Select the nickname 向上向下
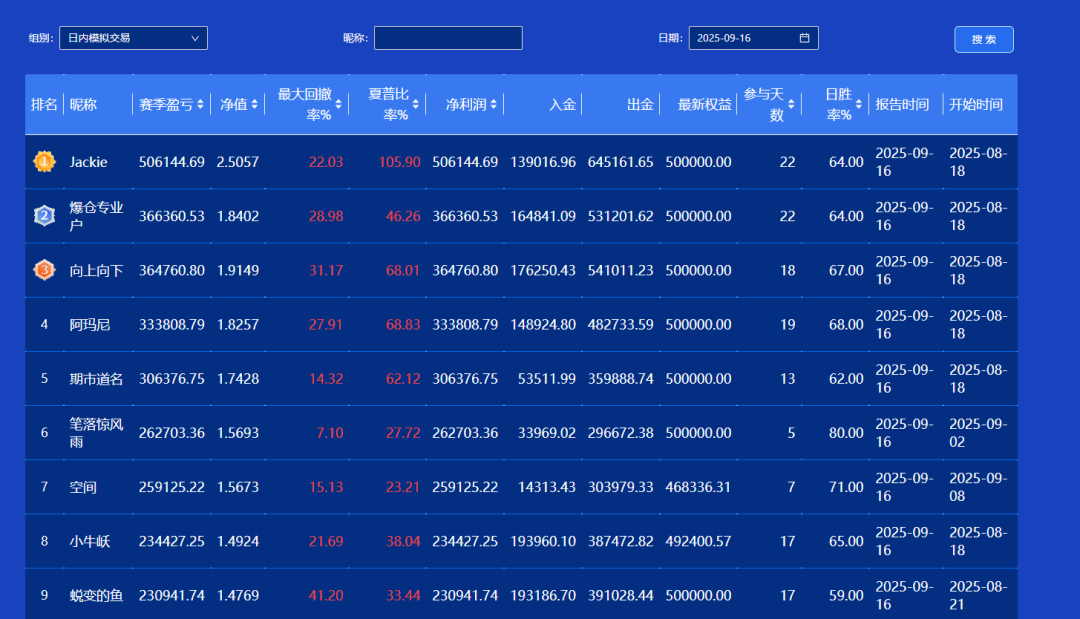The height and width of the screenshot is (619, 1080). pos(96,271)
